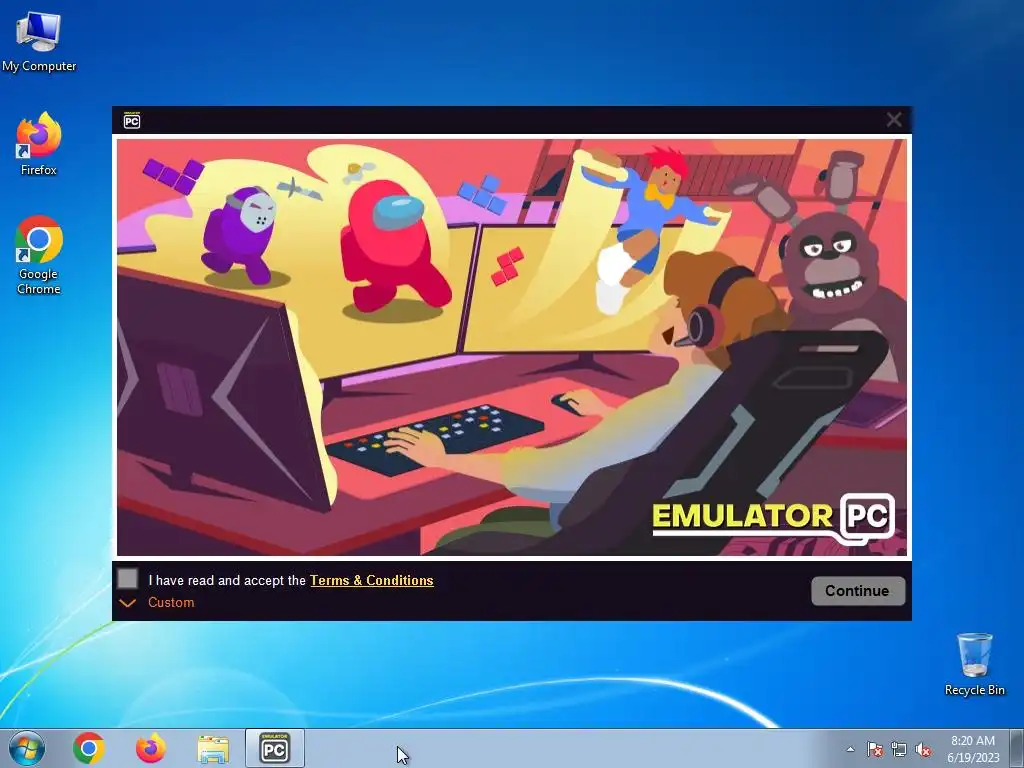The image size is (1024, 768).
Task: Tick the Terms & Conditions acceptance checkbox
Action: point(128,579)
